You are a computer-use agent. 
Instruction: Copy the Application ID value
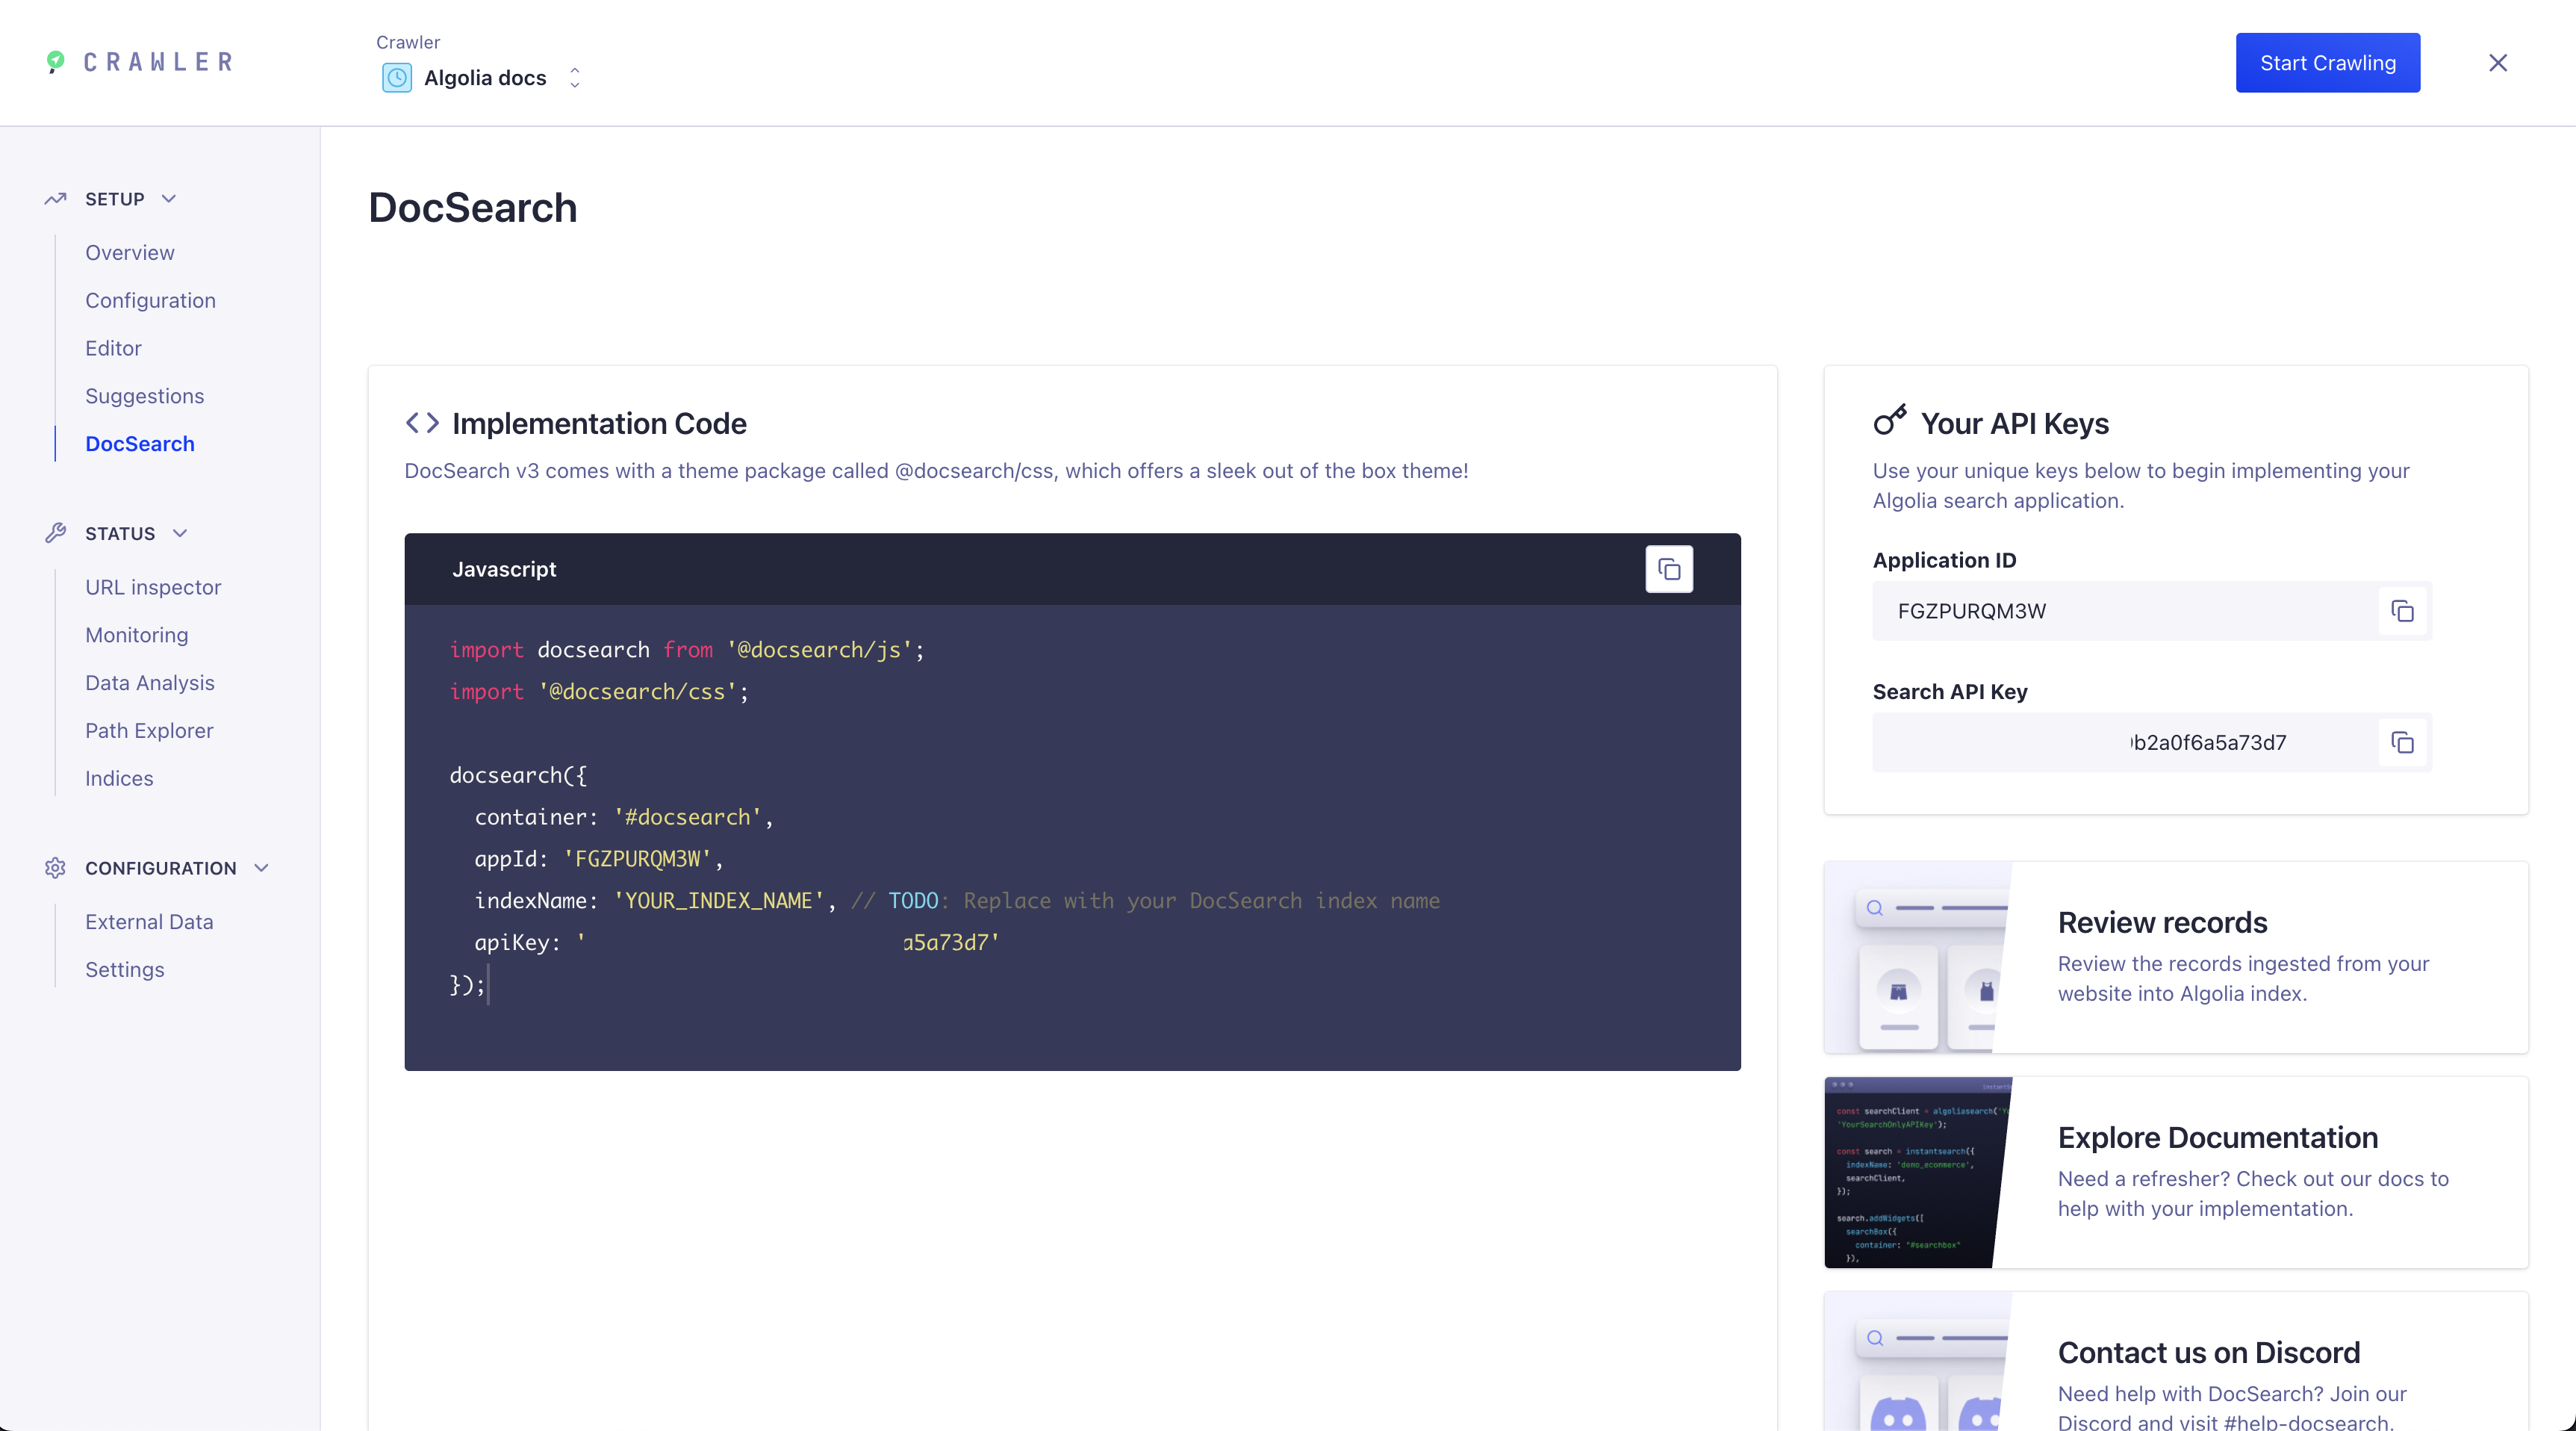click(x=2403, y=611)
